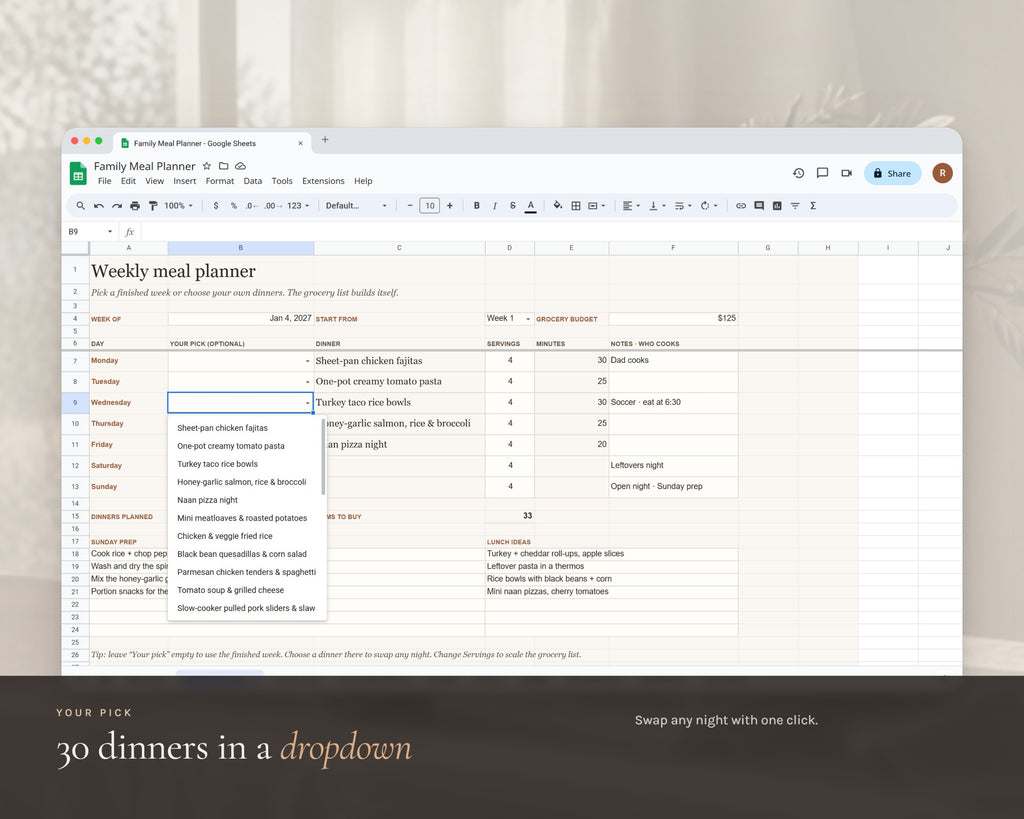
Task: Open vertical align dropdown
Action: [x=657, y=206]
